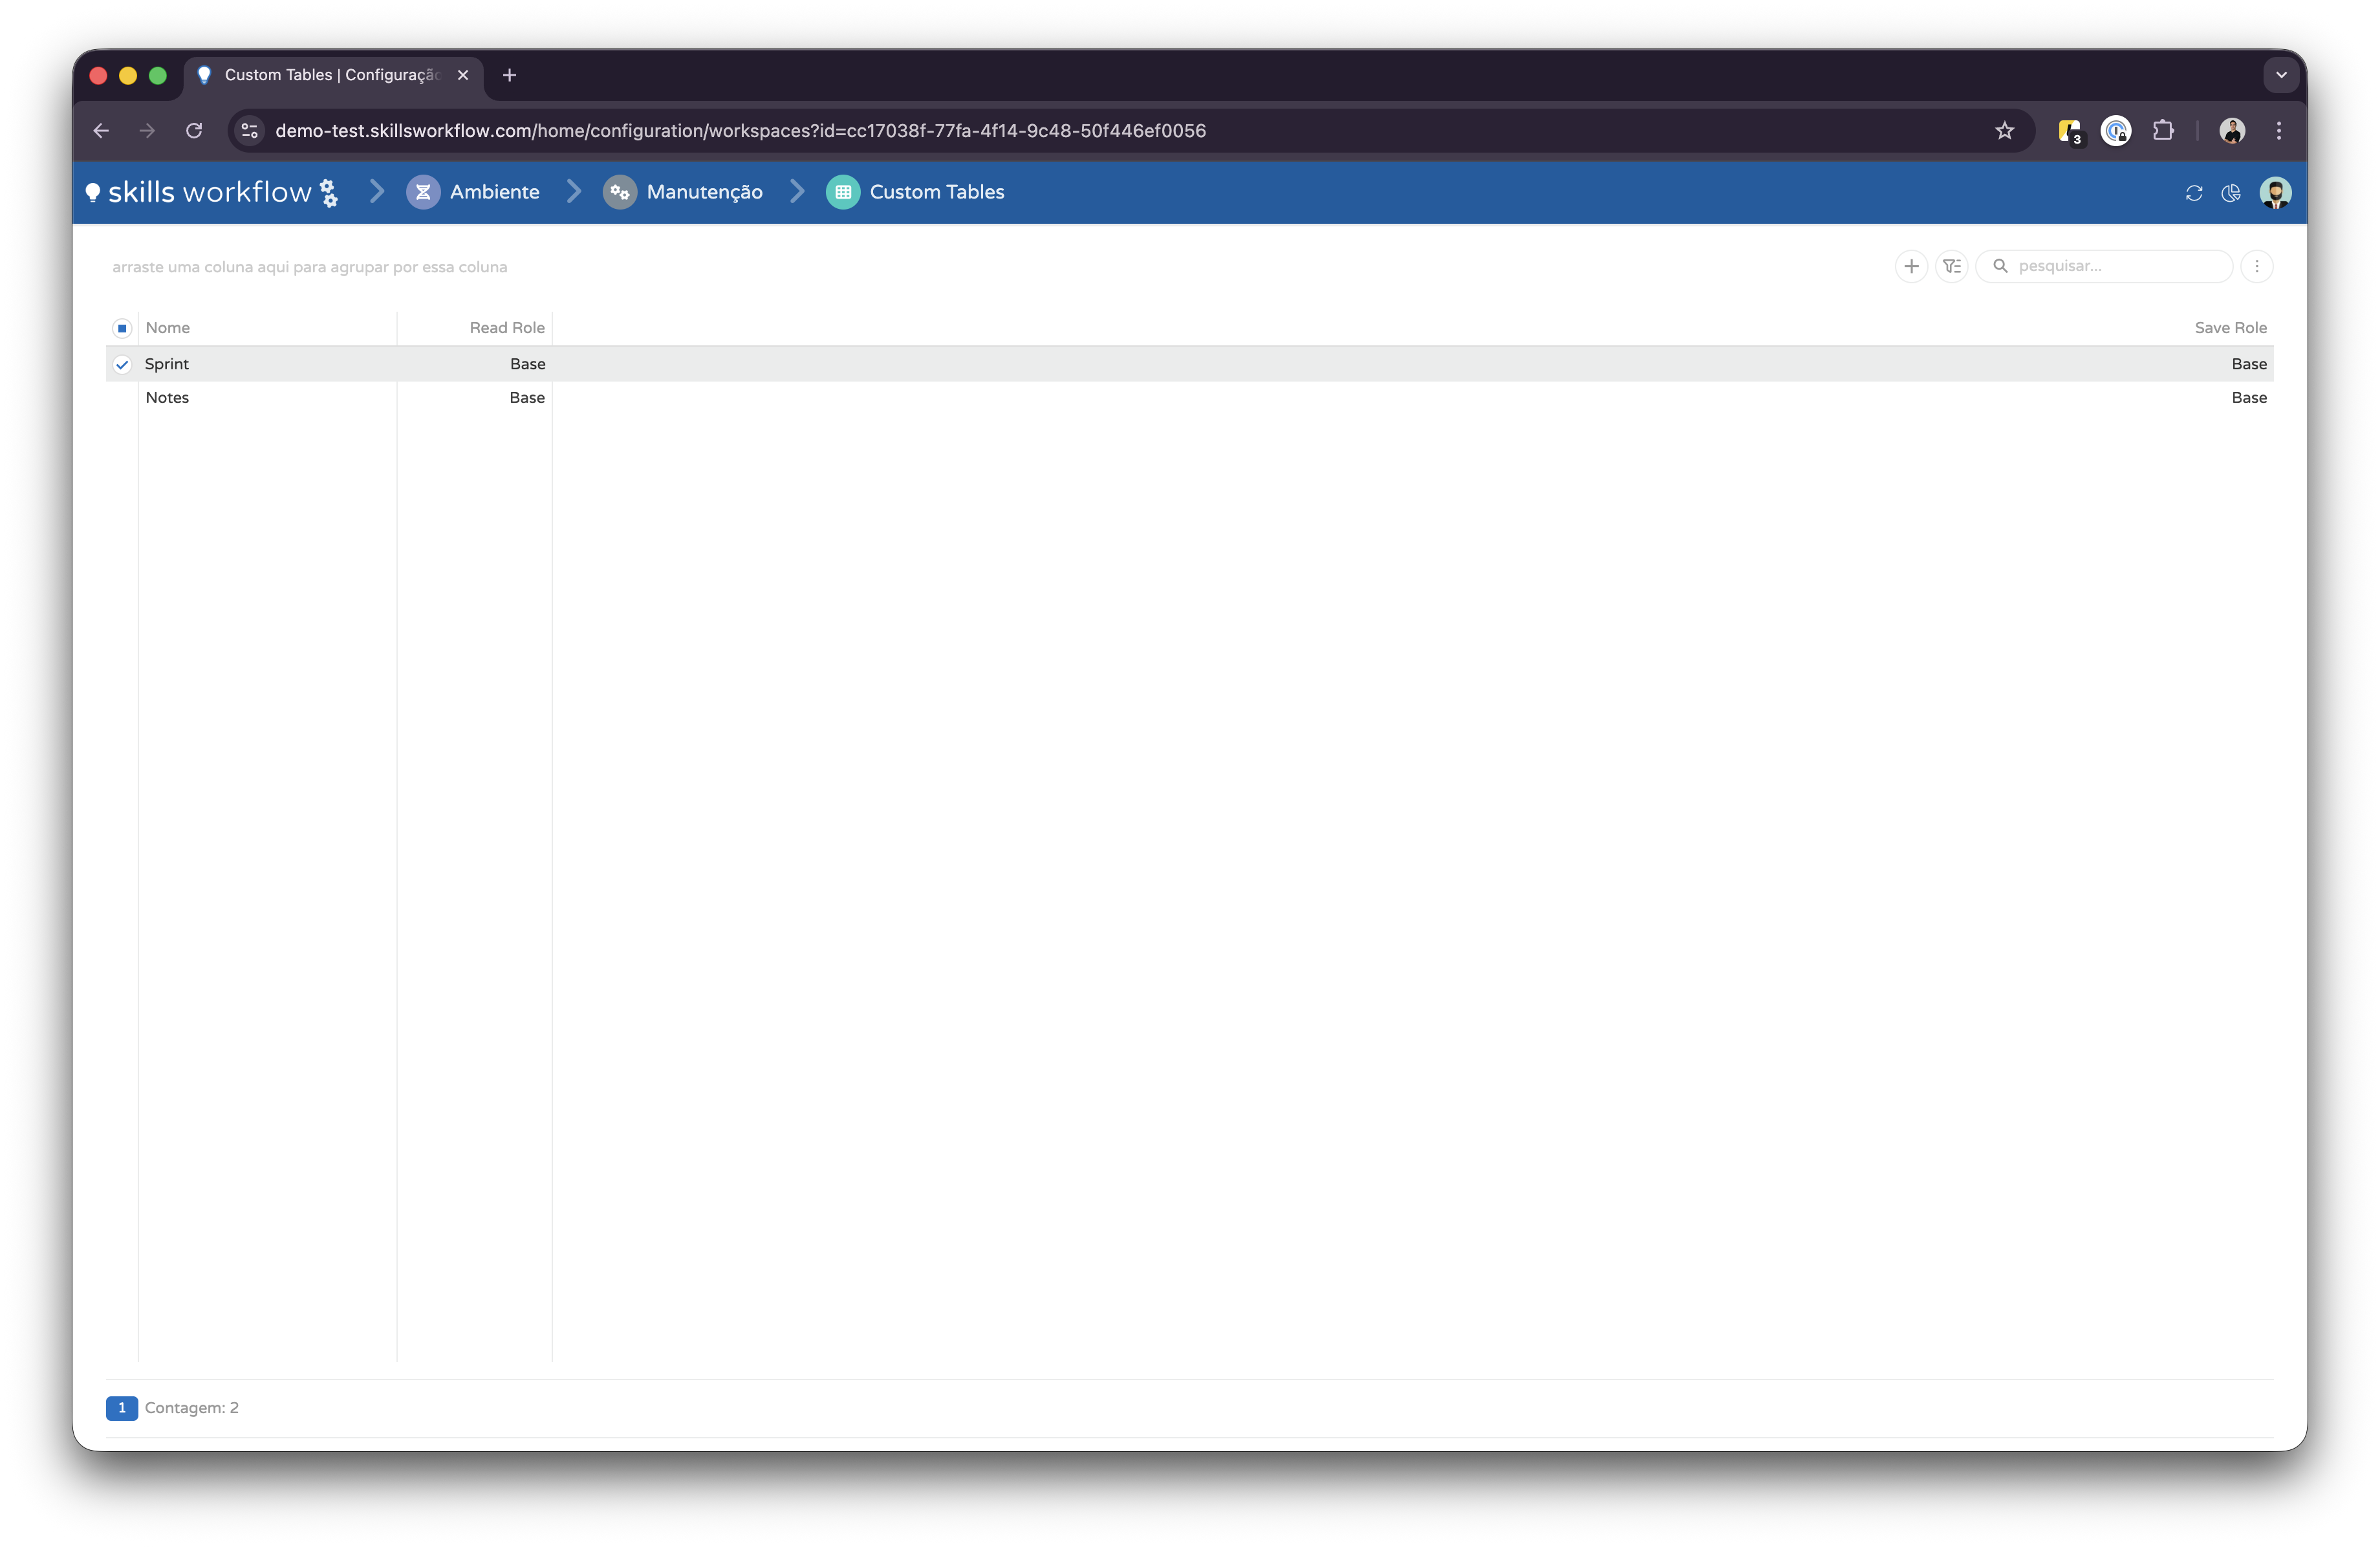The width and height of the screenshot is (2380, 1547).
Task: Expand the browser tab list chevron
Action: tap(2281, 75)
